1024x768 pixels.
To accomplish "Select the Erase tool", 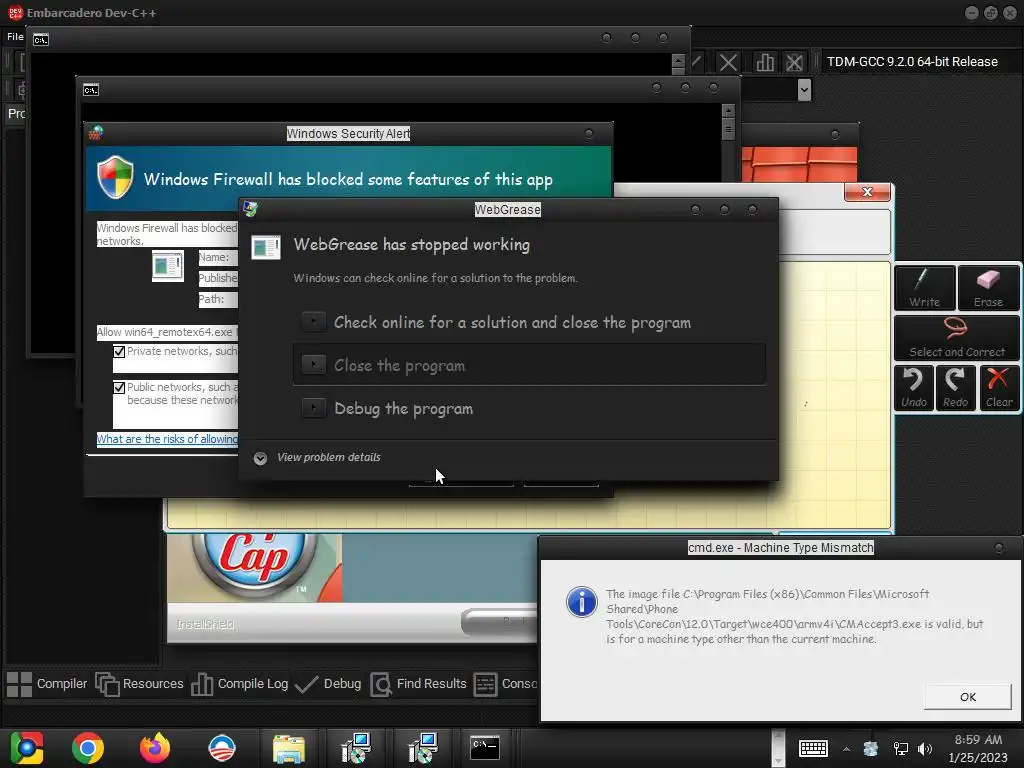I will tap(988, 287).
